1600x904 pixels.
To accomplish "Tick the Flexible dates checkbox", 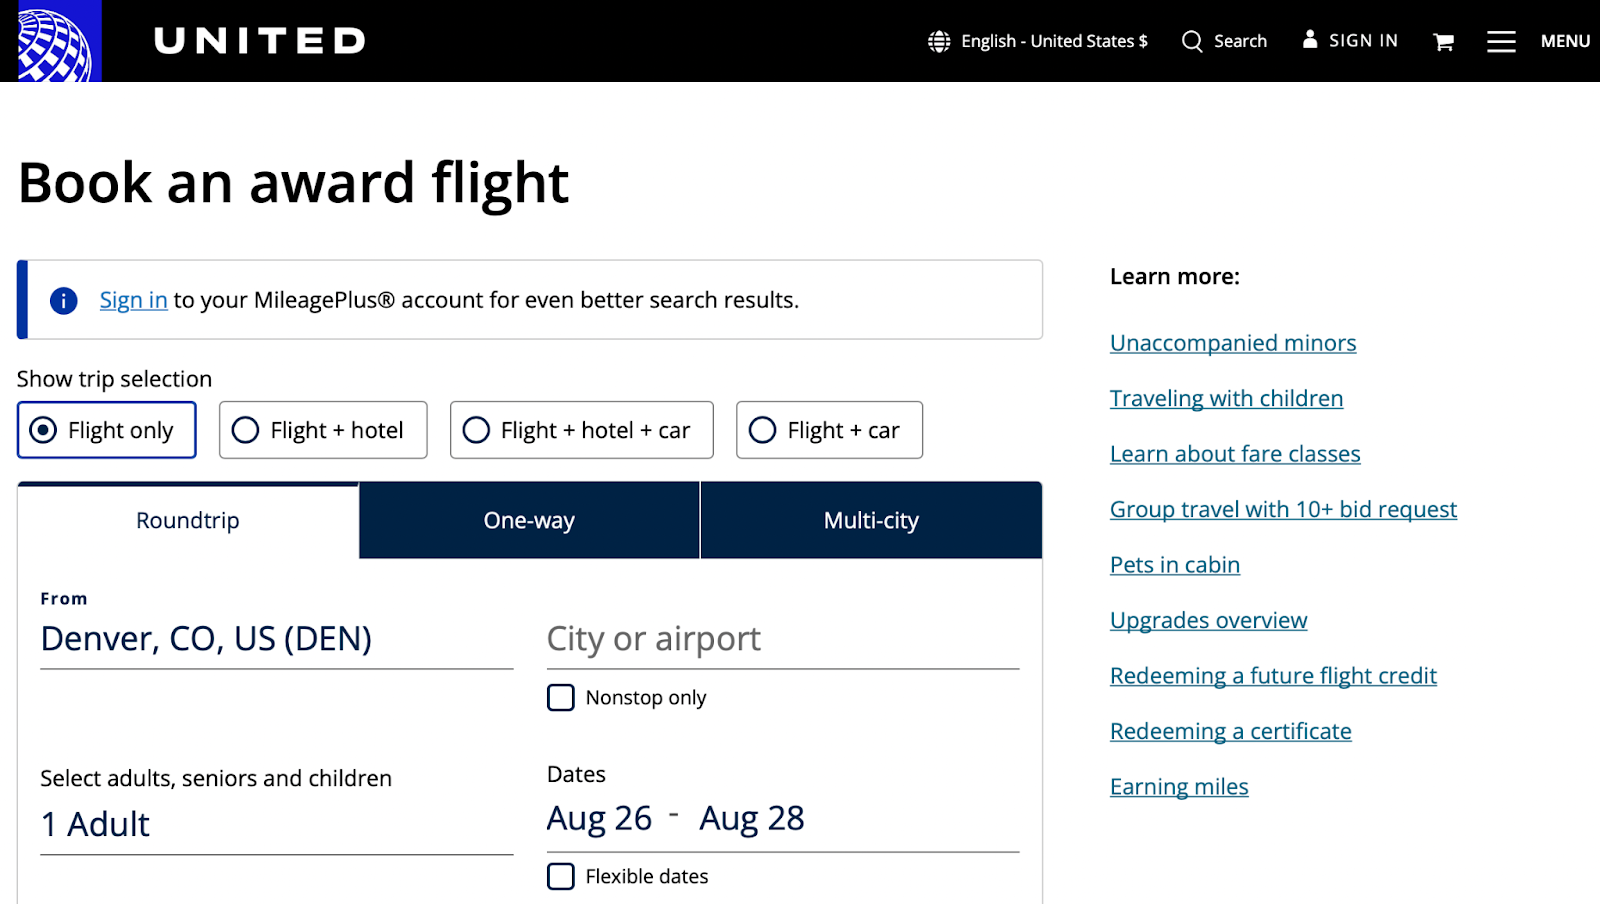I will pos(561,876).
